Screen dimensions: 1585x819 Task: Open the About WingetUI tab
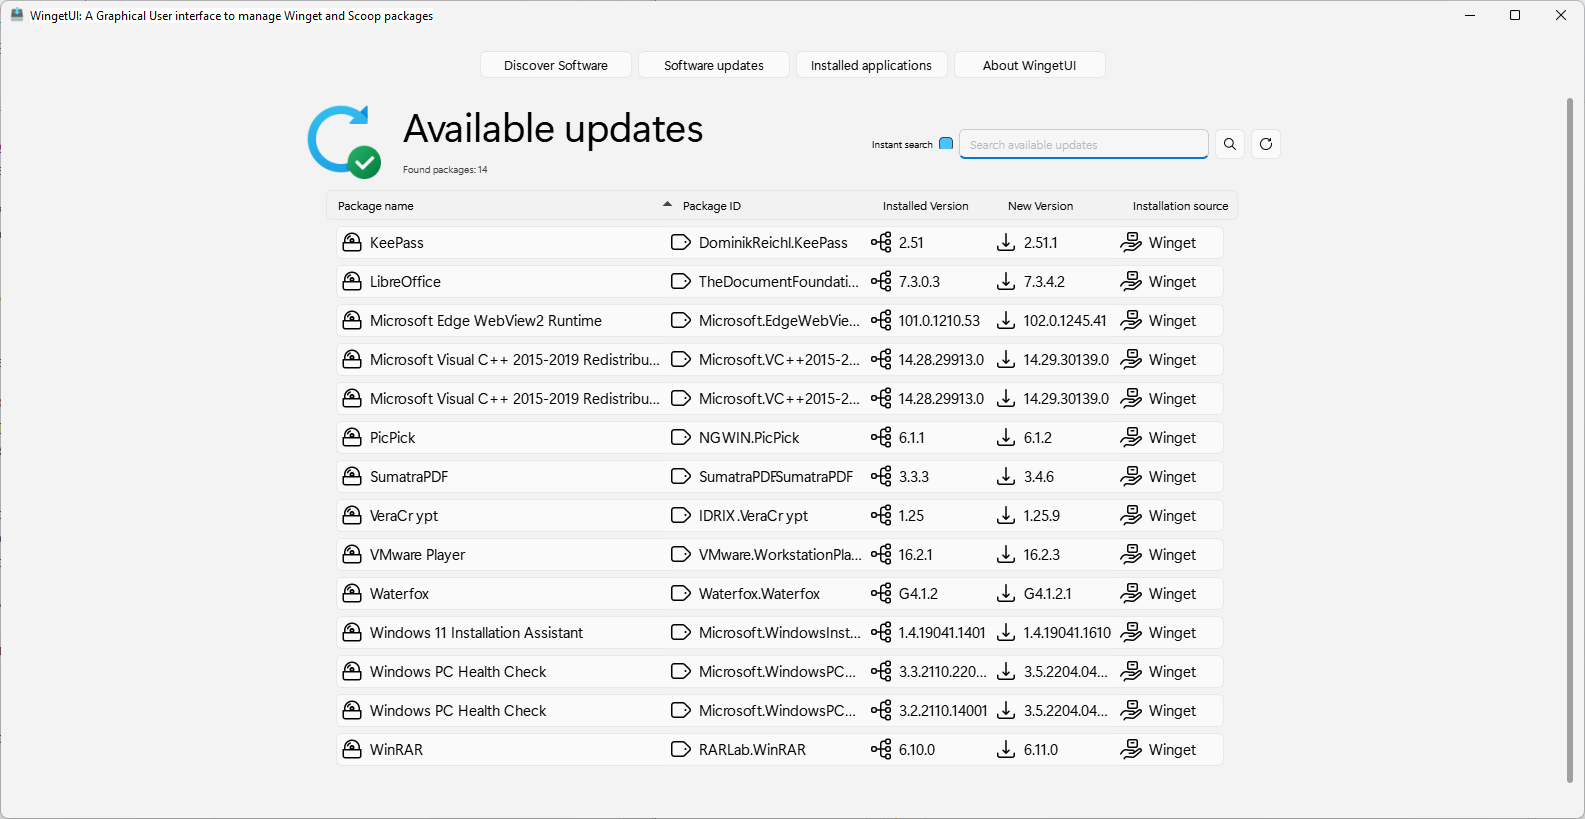click(x=1029, y=65)
